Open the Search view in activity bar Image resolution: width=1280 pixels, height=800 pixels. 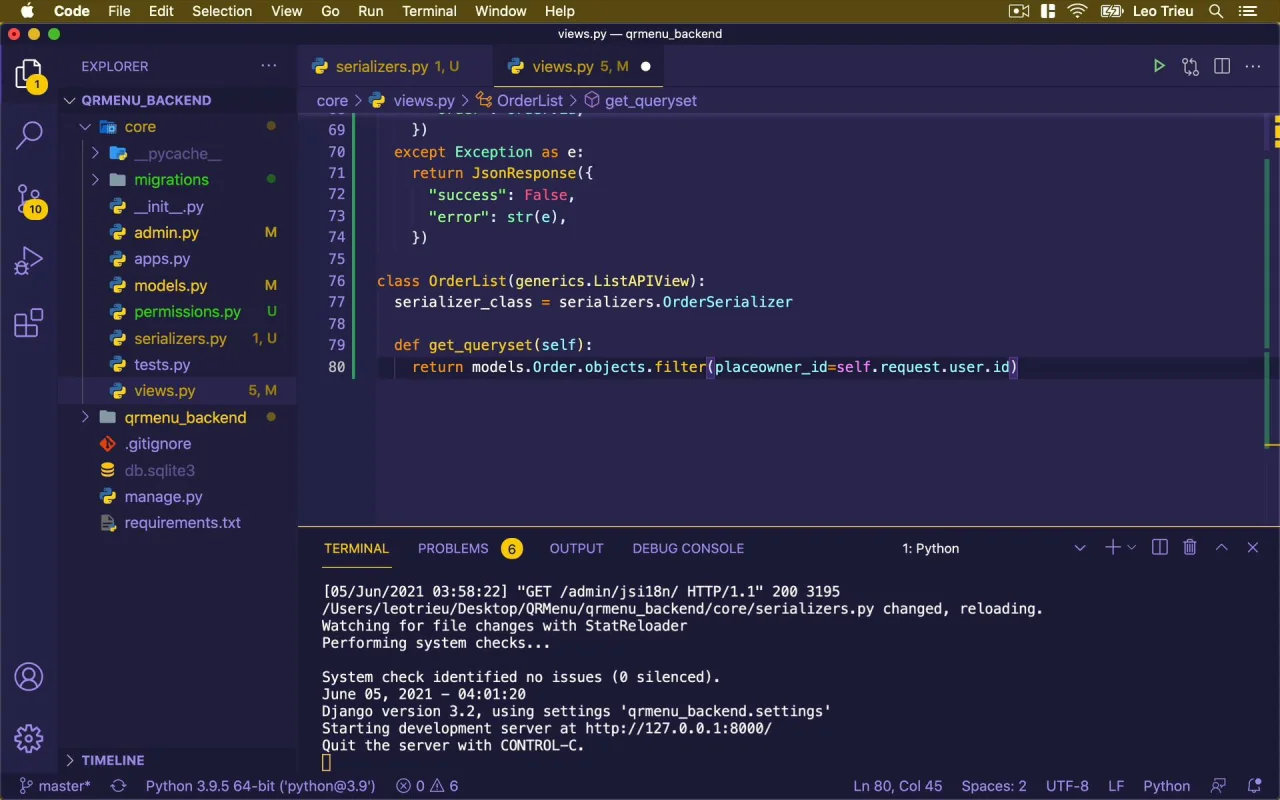29,135
